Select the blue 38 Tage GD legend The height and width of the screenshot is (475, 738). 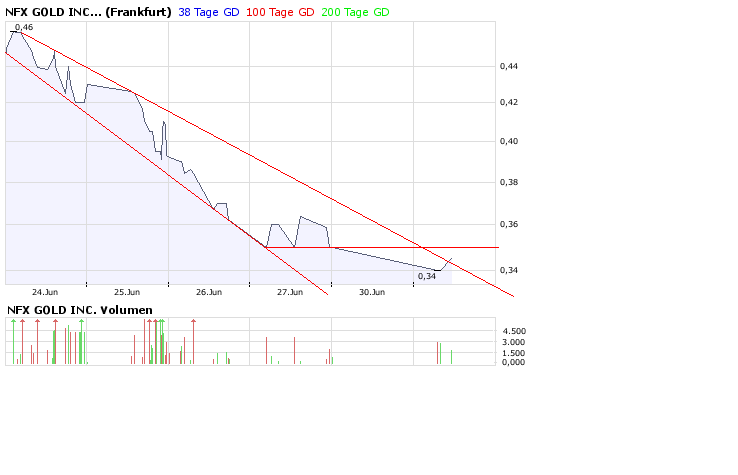[x=208, y=12]
